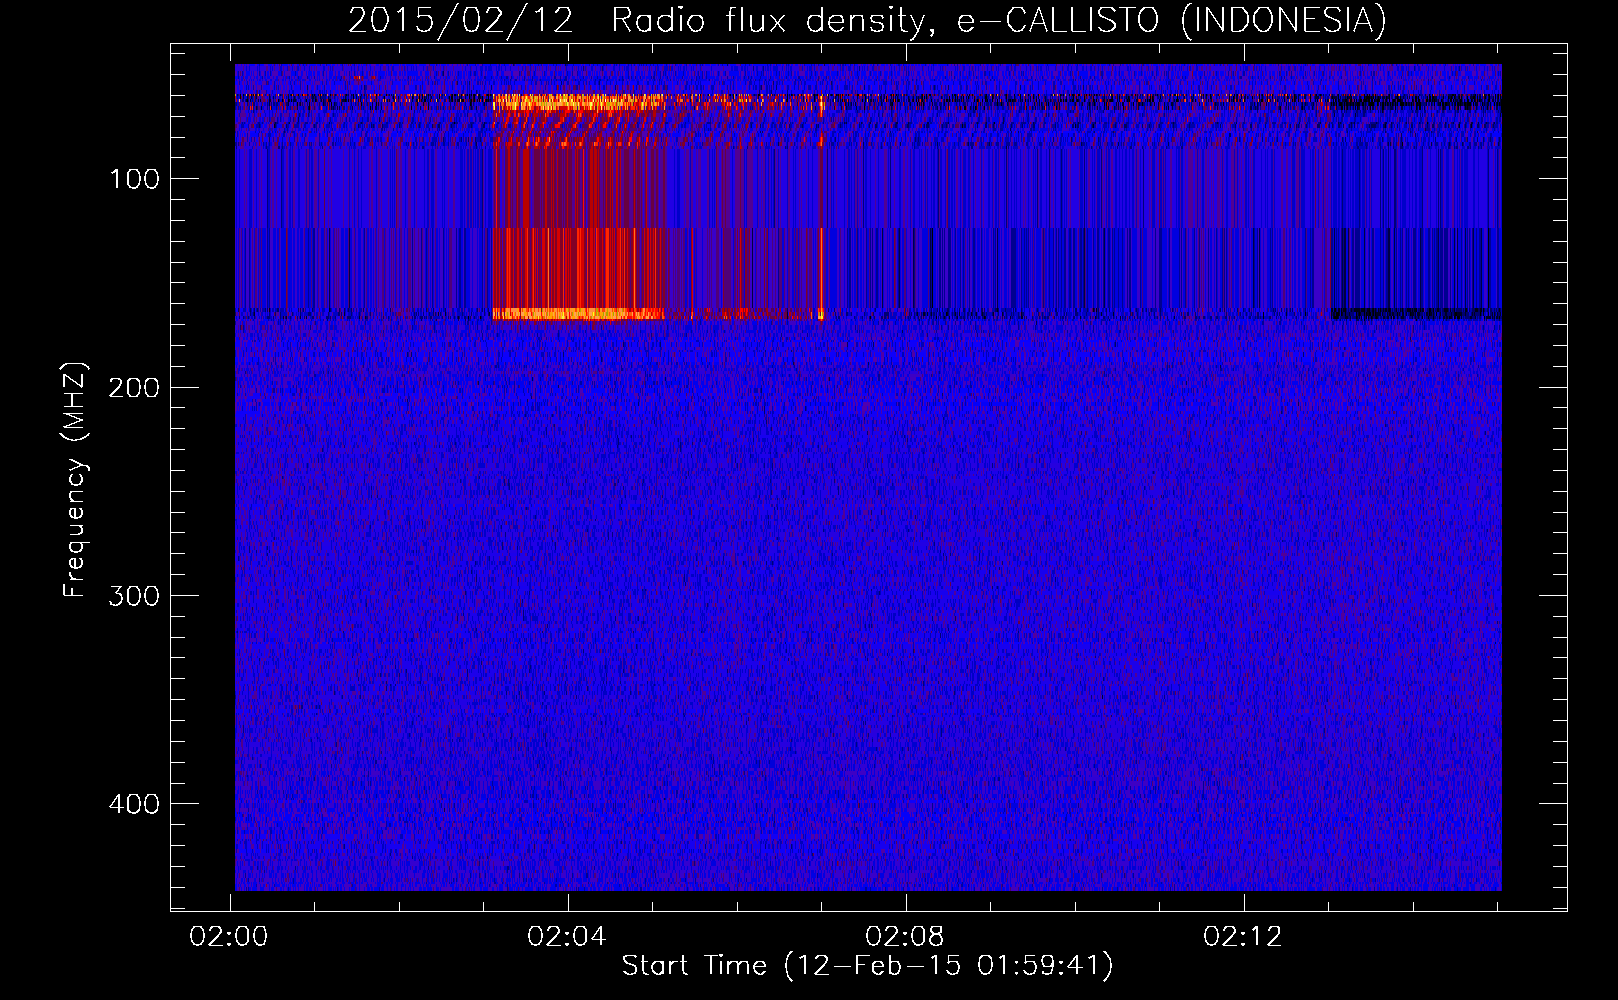The height and width of the screenshot is (1000, 1618).
Task: Click the plot title "Radio flux density, e-CALLISTO (INDONESIA)"
Action: click(x=999, y=21)
